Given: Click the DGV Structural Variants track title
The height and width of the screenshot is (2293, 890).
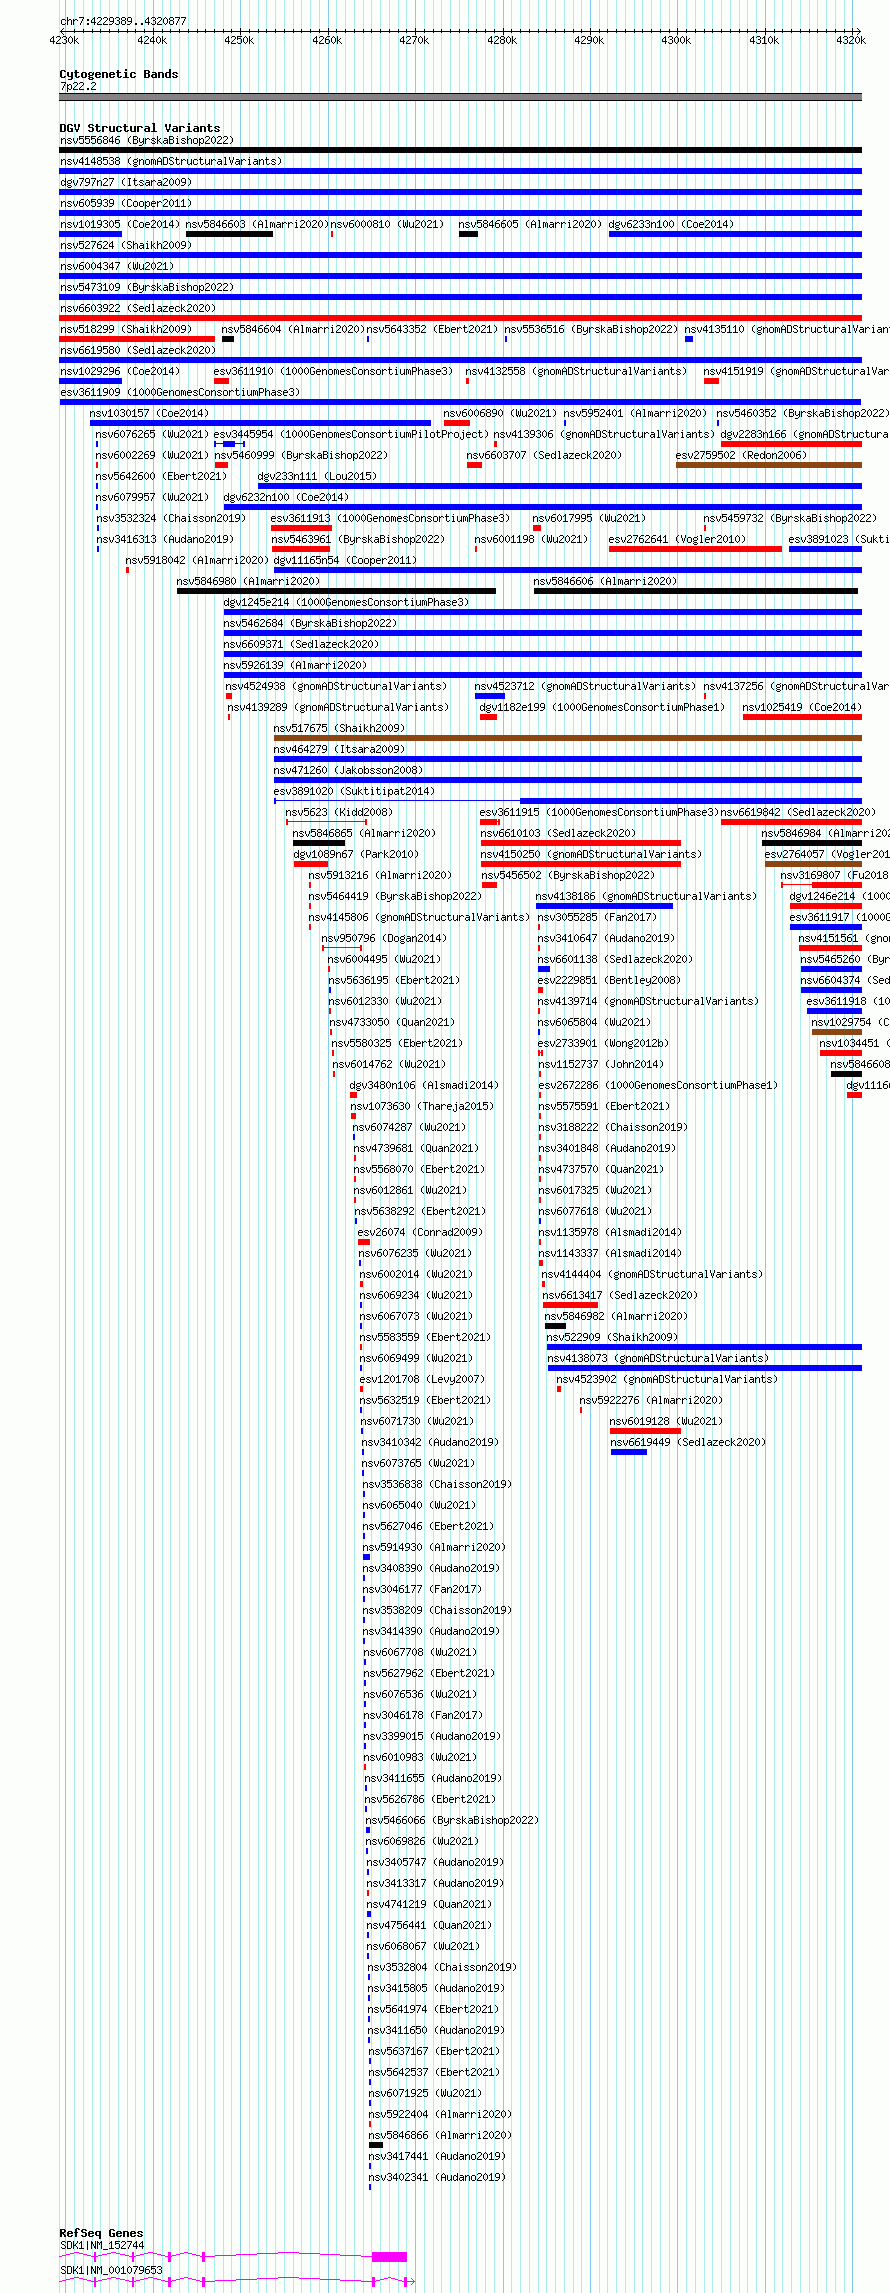Looking at the screenshot, I should click(x=140, y=128).
